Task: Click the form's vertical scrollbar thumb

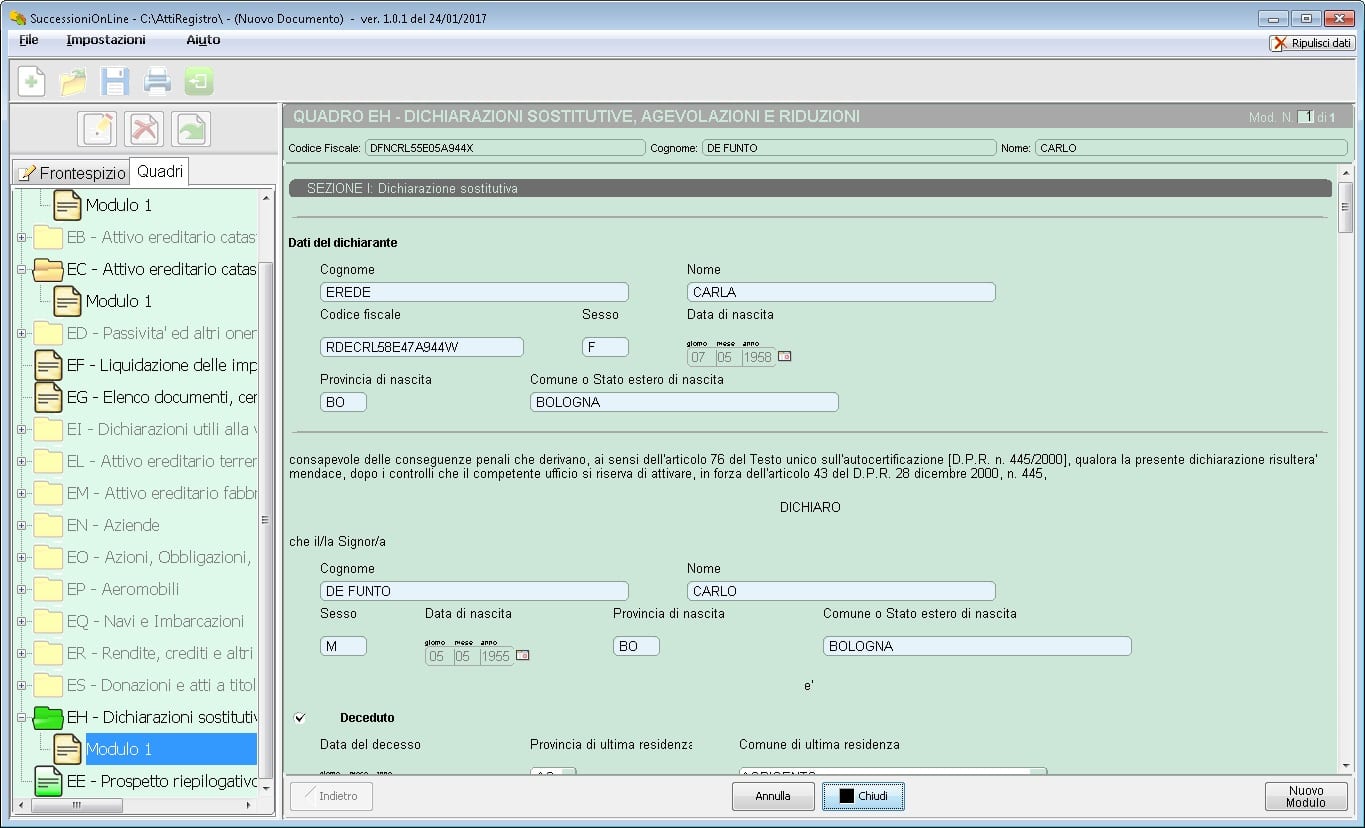Action: 1346,207
